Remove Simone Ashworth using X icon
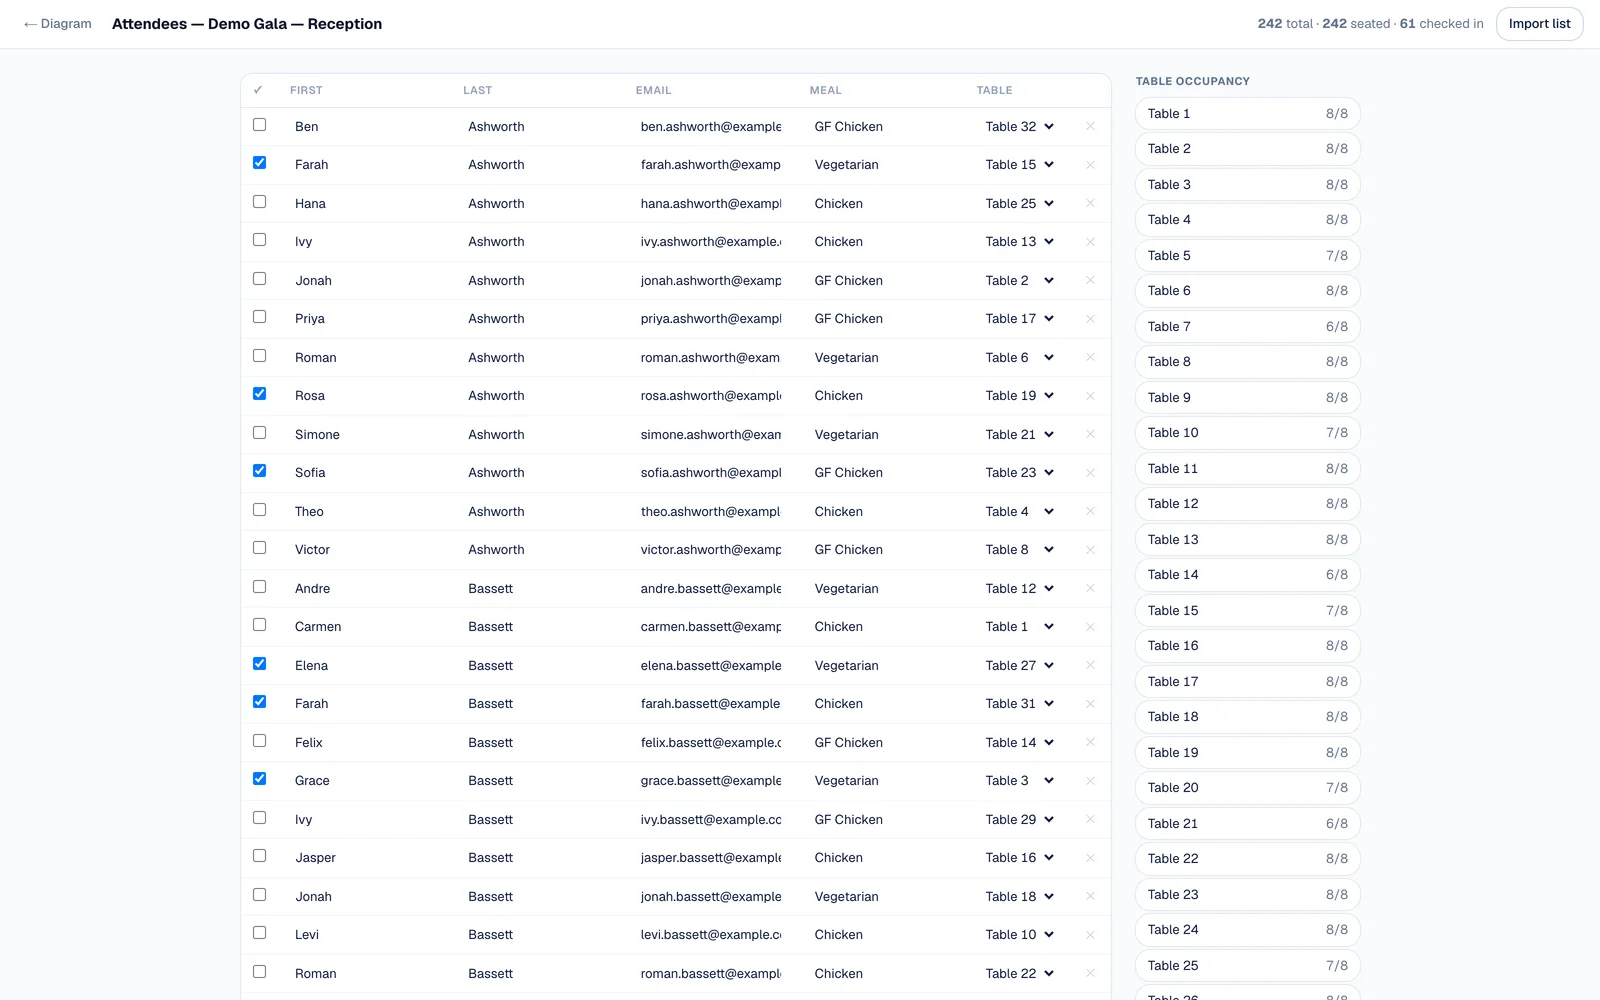 coord(1090,435)
